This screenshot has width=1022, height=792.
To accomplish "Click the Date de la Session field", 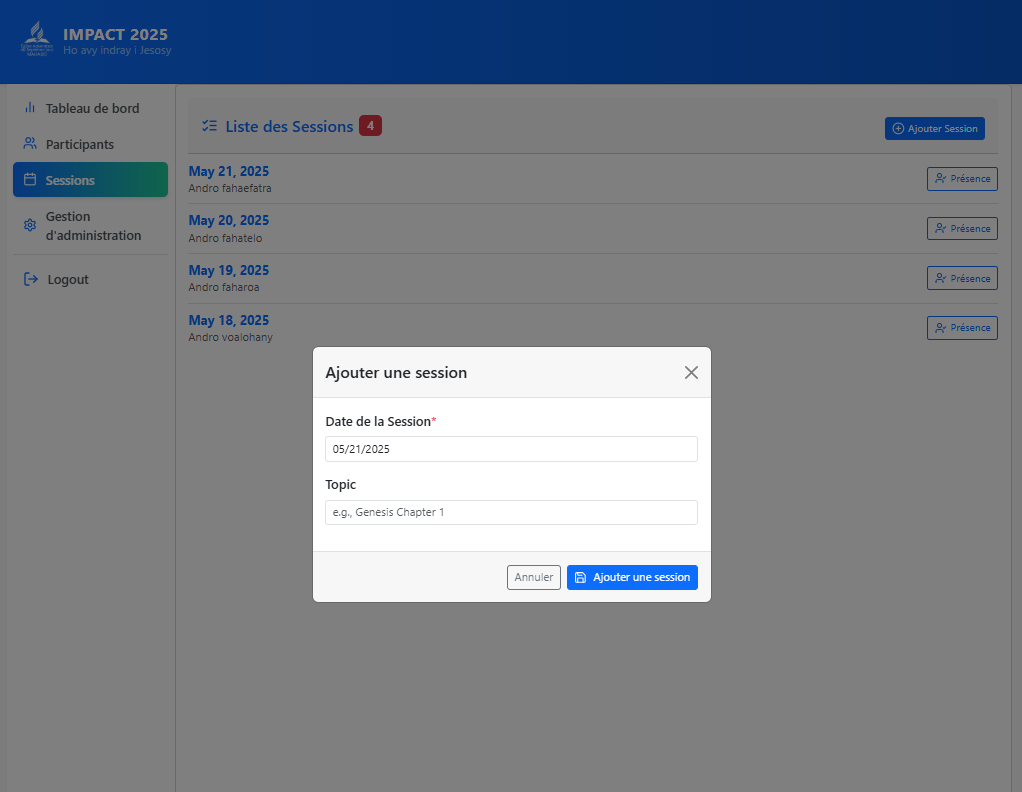I will pos(511,449).
